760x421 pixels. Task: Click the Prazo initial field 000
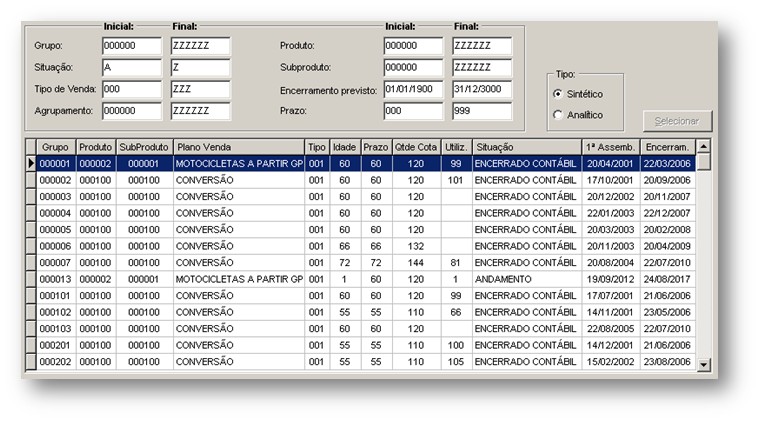click(413, 111)
